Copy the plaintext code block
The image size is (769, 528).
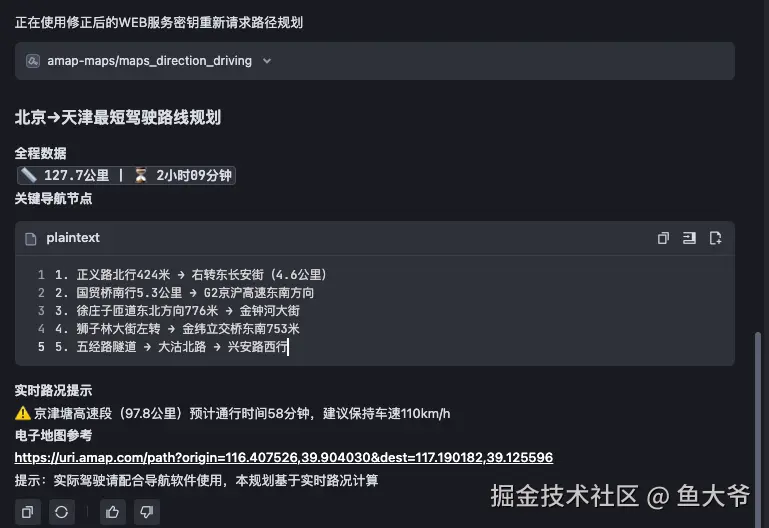click(663, 238)
